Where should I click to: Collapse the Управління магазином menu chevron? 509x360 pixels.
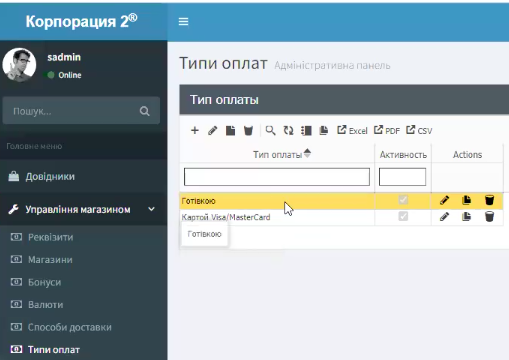click(x=151, y=209)
